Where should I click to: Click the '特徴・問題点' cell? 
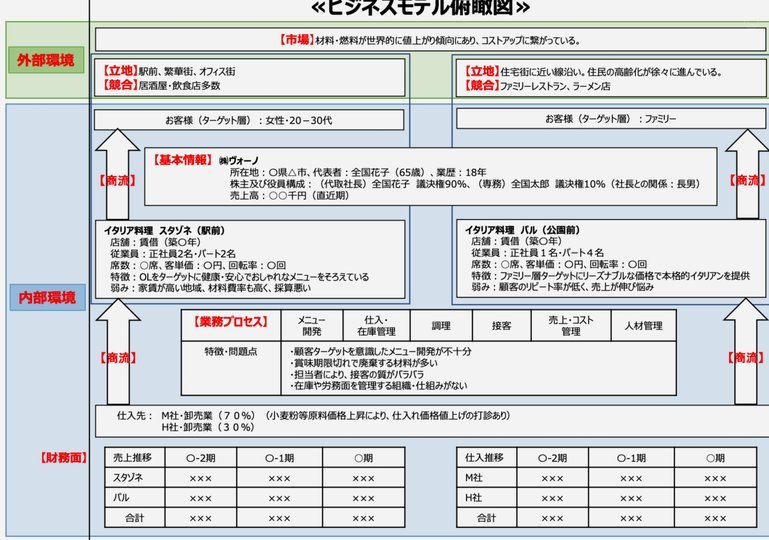[231, 368]
